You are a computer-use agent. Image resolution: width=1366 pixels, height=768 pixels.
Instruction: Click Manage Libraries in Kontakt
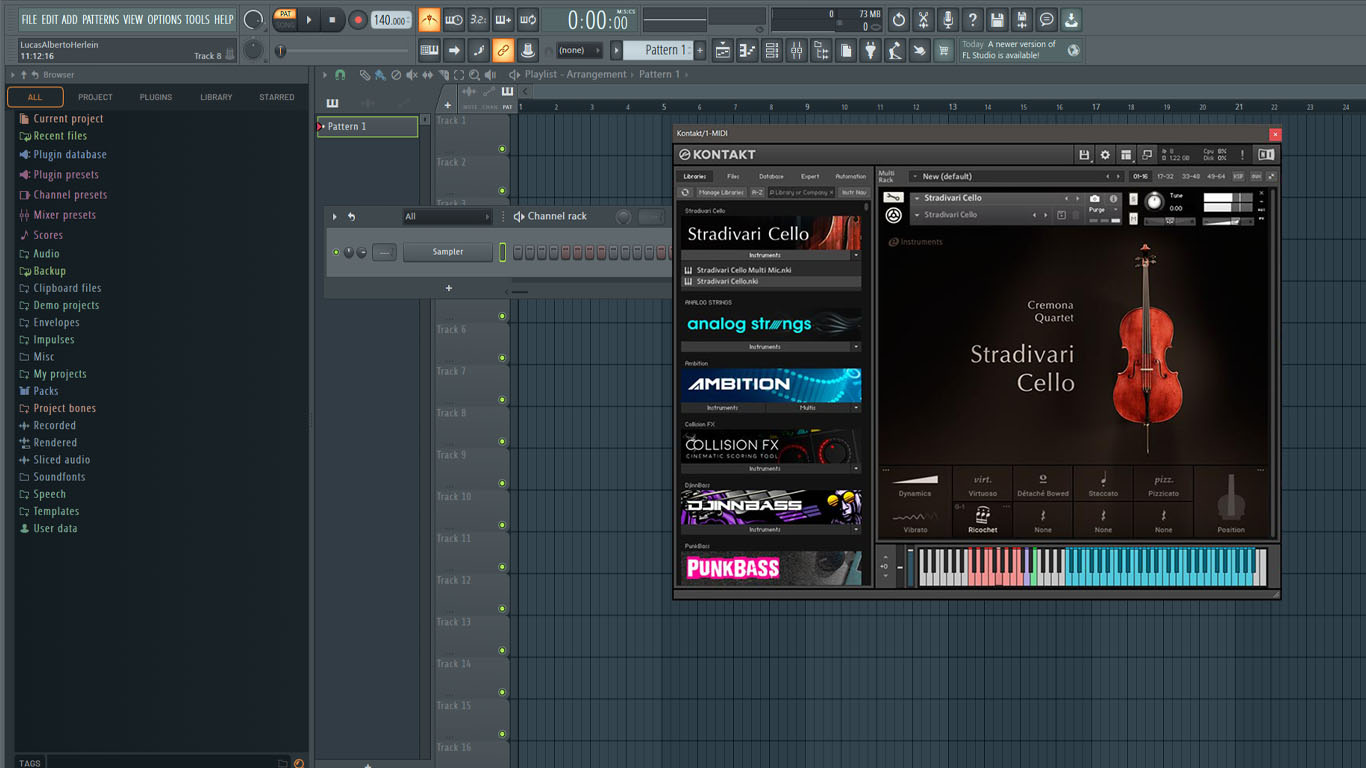(720, 192)
